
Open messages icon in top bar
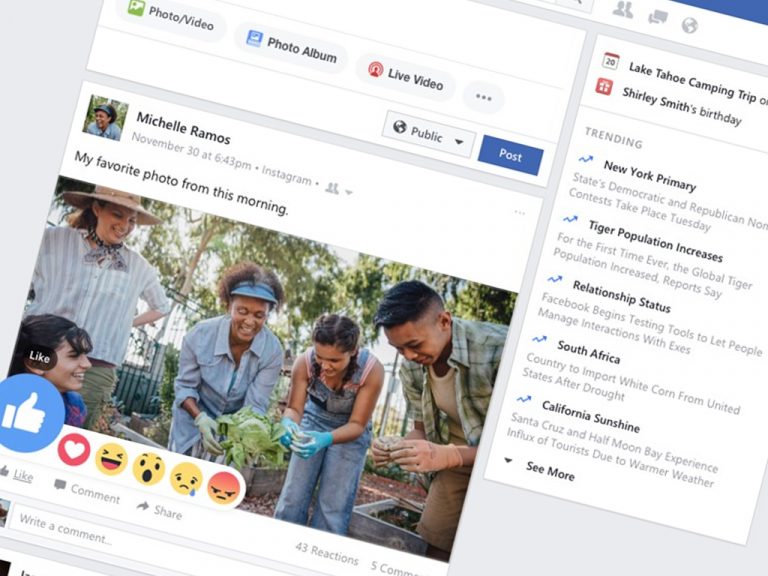657,17
